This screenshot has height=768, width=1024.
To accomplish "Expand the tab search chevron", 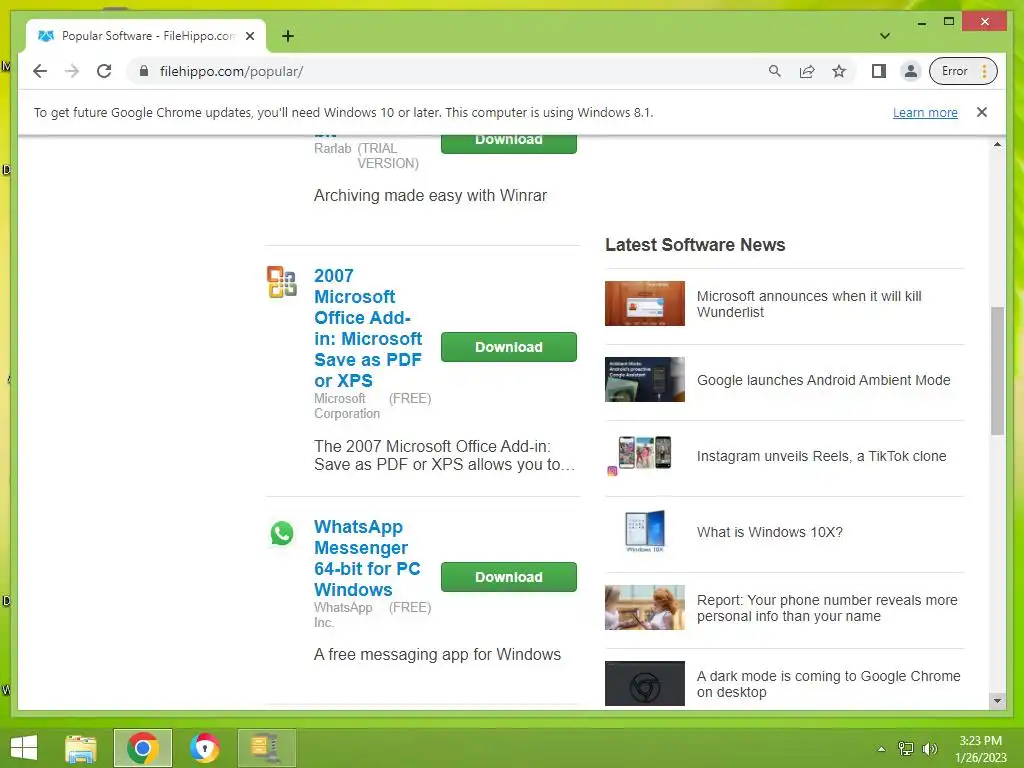I will [885, 36].
